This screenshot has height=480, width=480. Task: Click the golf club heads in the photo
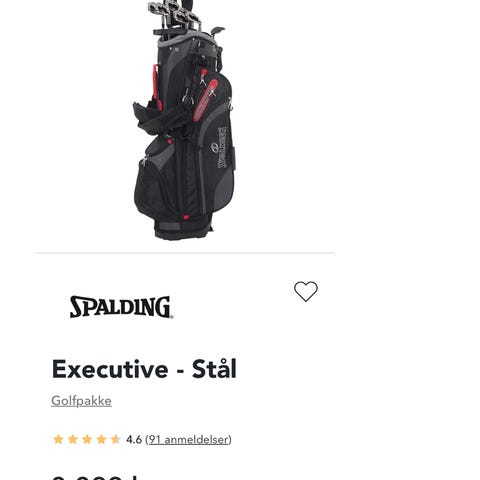point(175,12)
